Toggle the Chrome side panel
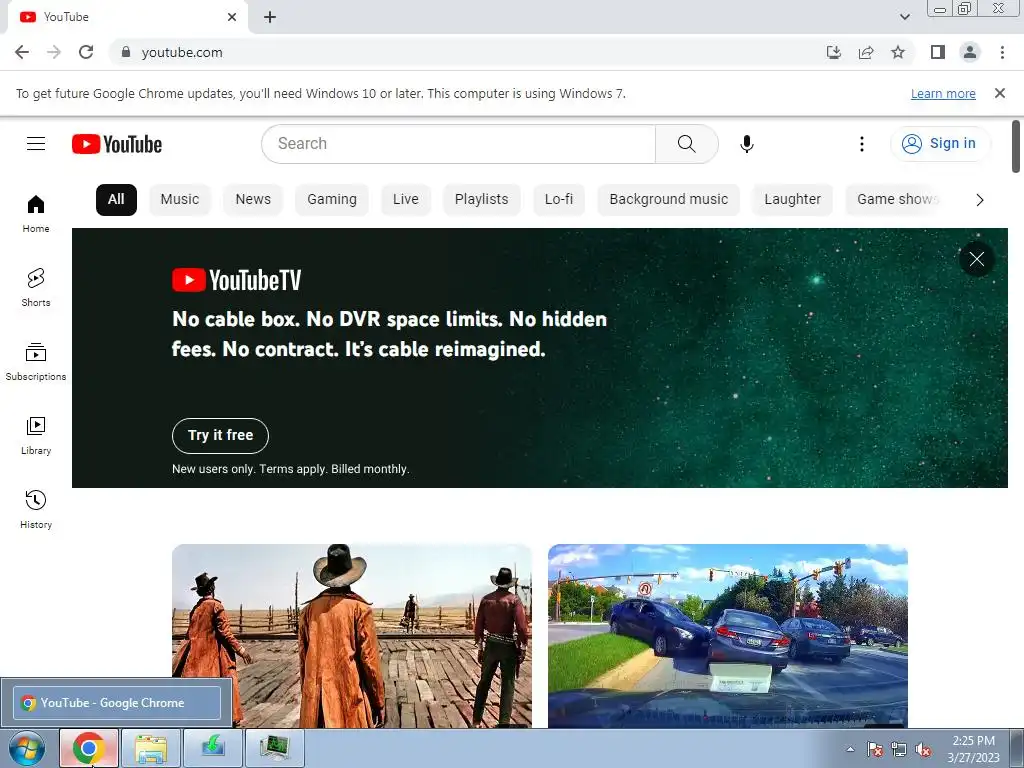Screen dimensions: 1024x768 (x=938, y=52)
